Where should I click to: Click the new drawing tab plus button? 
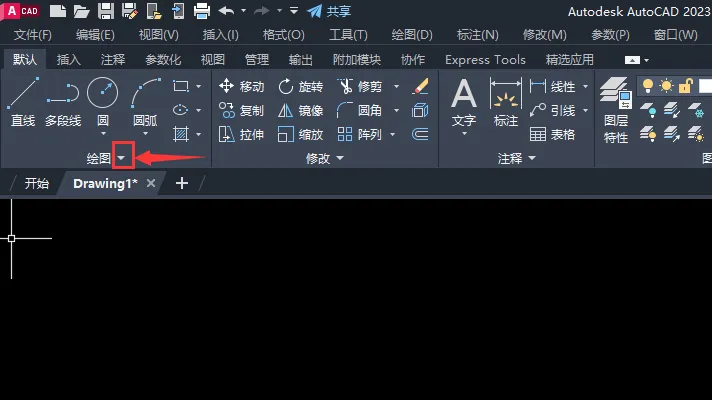pyautogui.click(x=182, y=183)
